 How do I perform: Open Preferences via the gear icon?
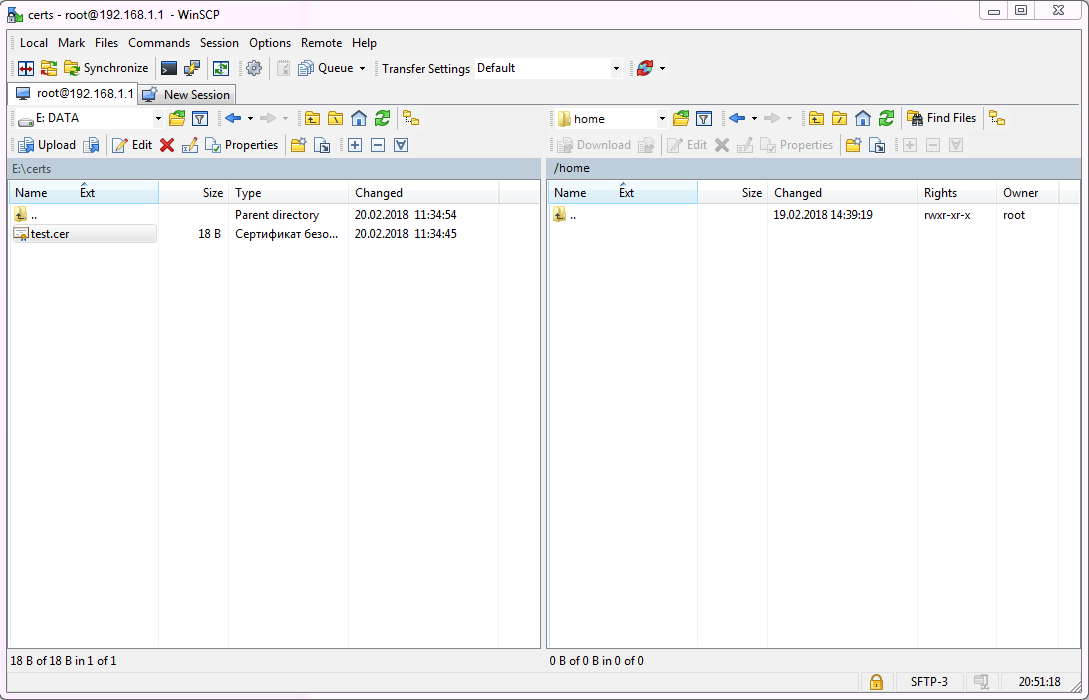click(x=254, y=68)
